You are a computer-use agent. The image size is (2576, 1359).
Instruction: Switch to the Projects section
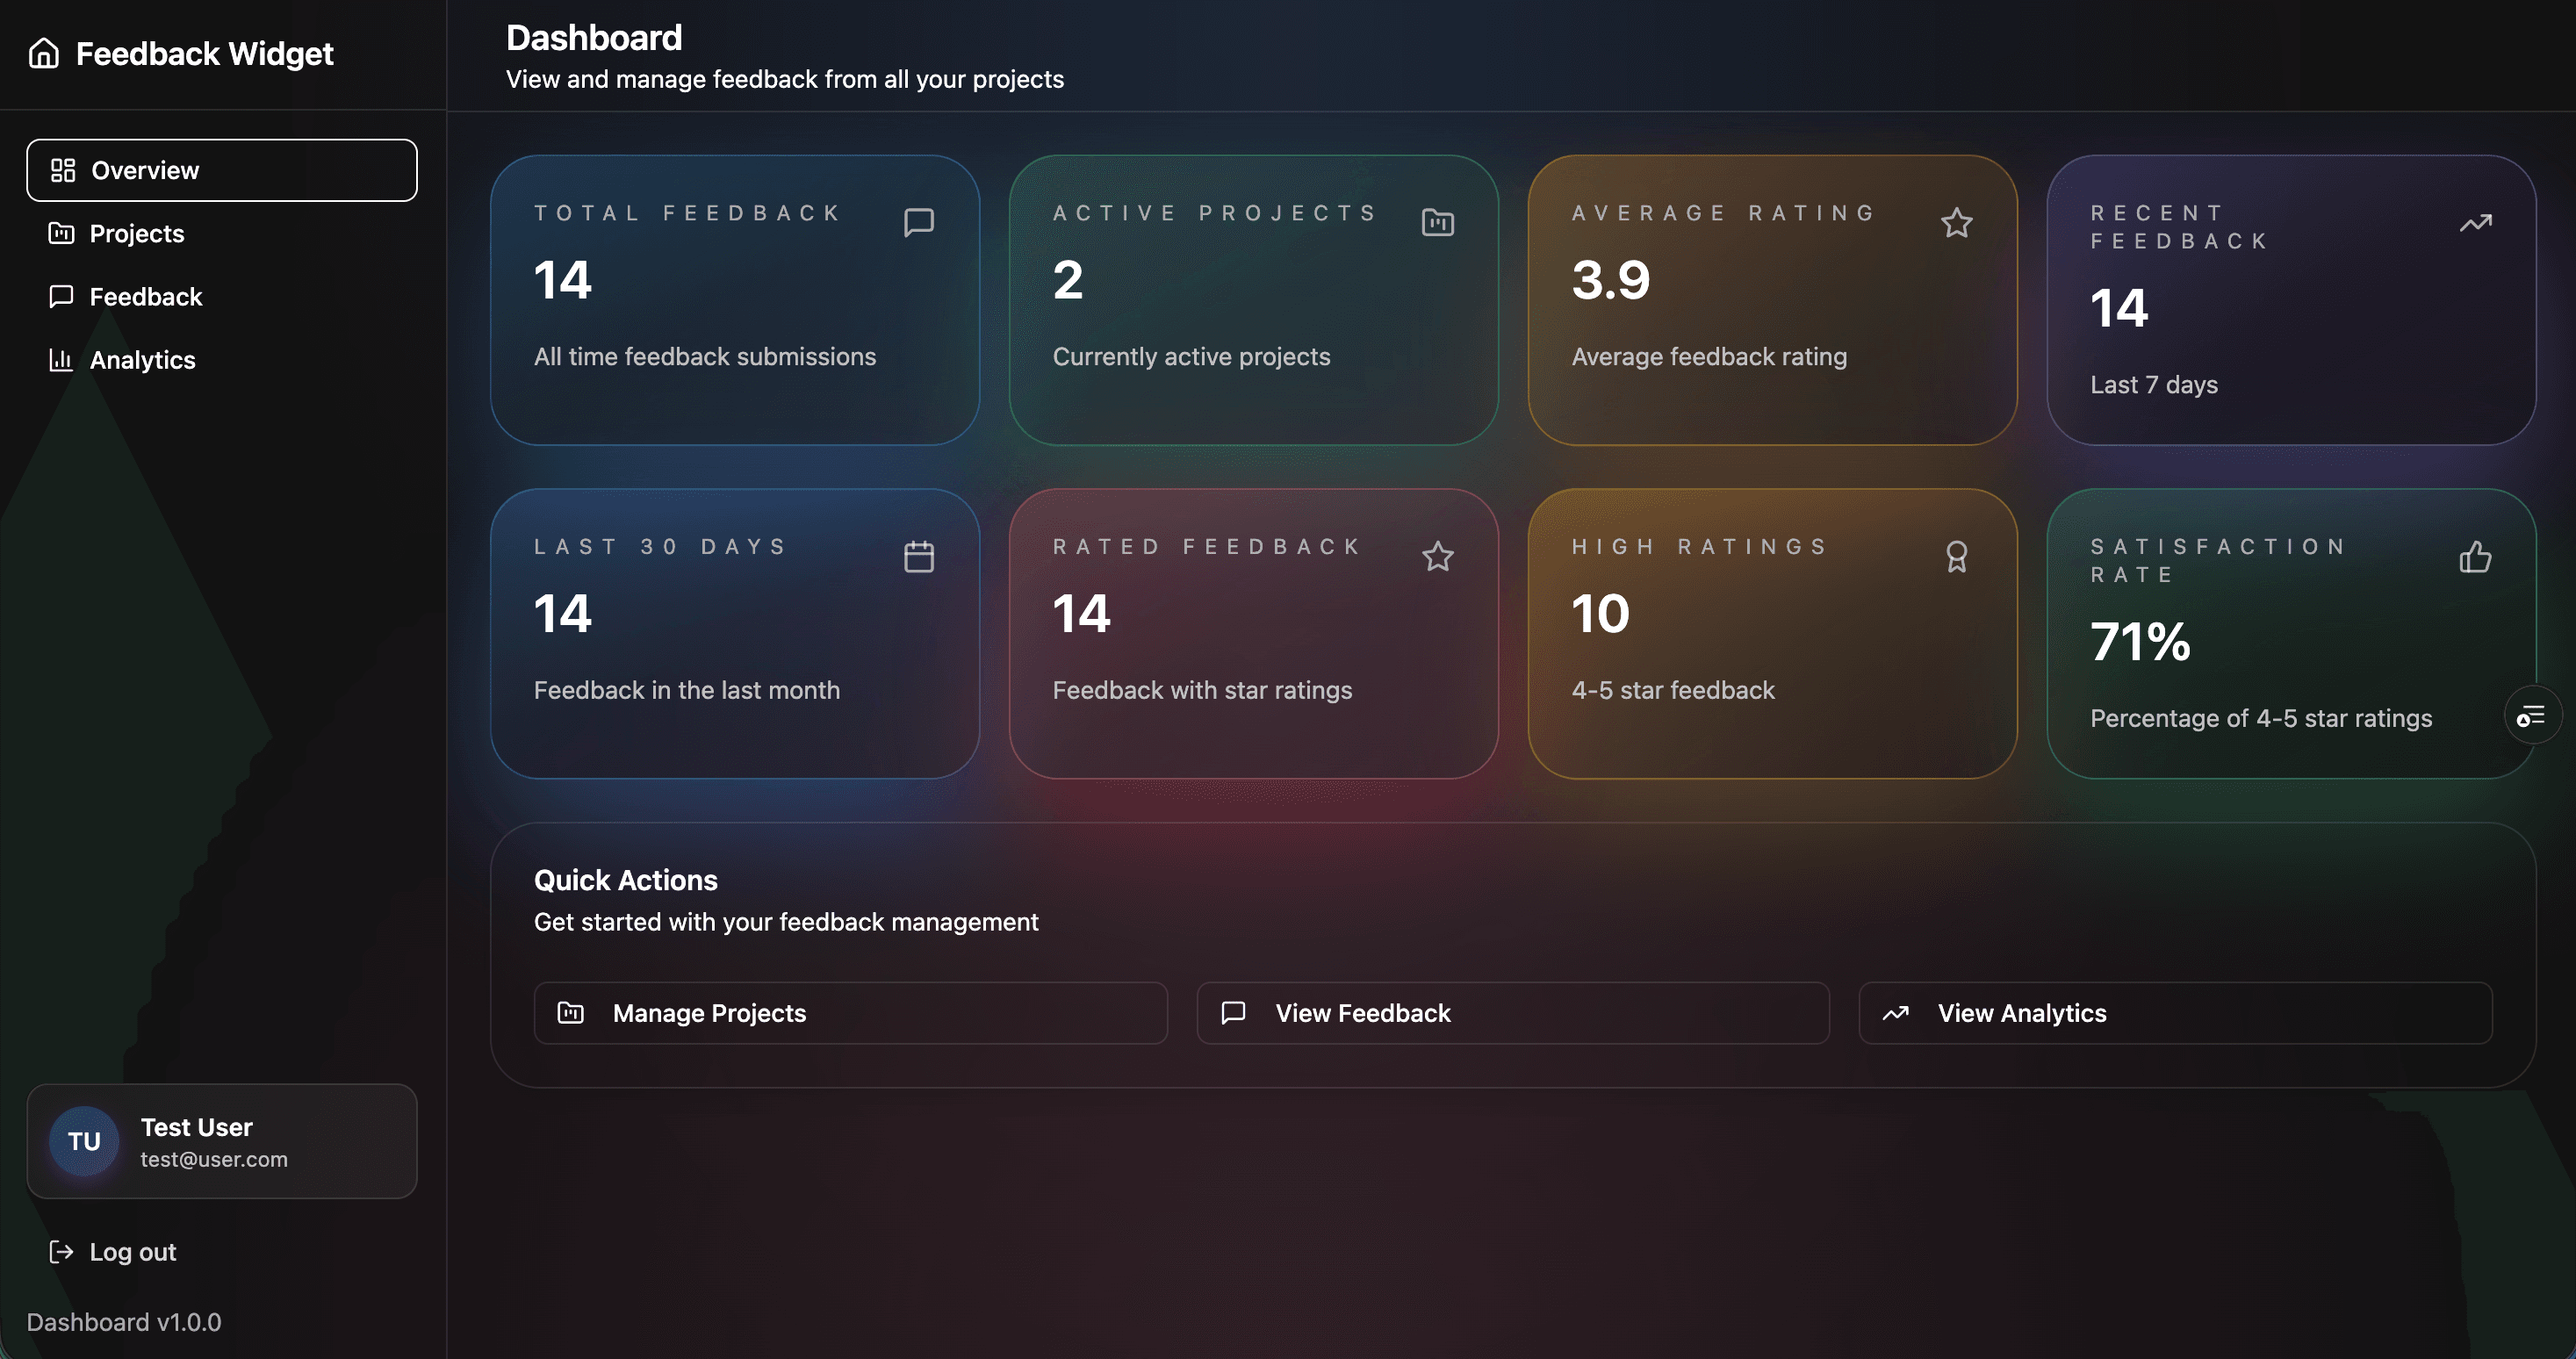click(136, 233)
